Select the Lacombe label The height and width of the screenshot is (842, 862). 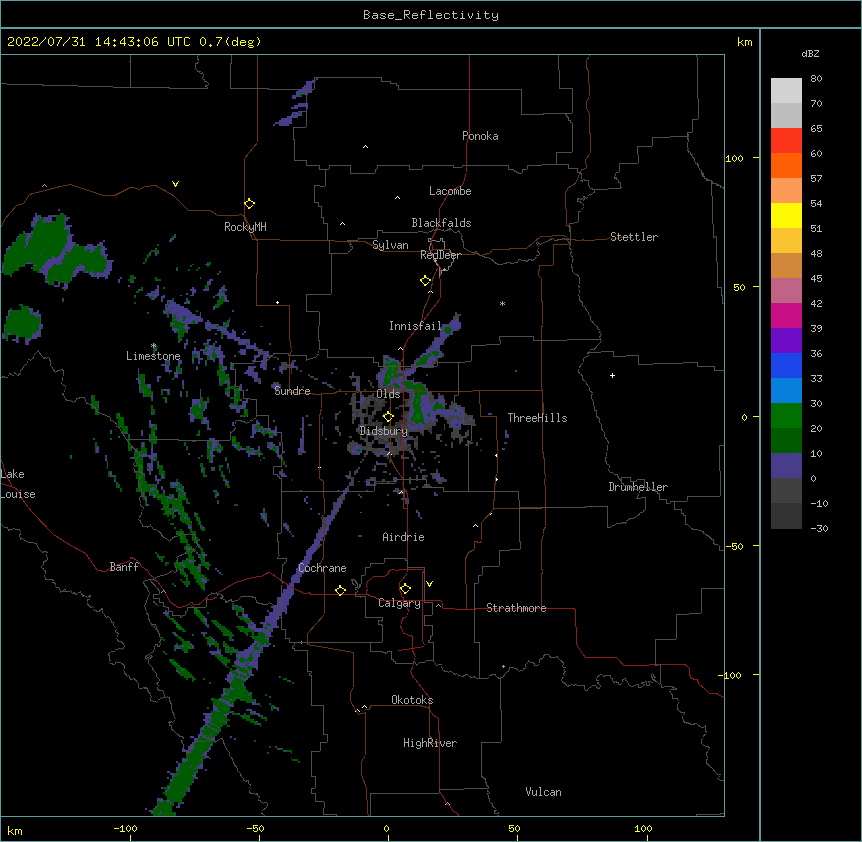[x=450, y=191]
